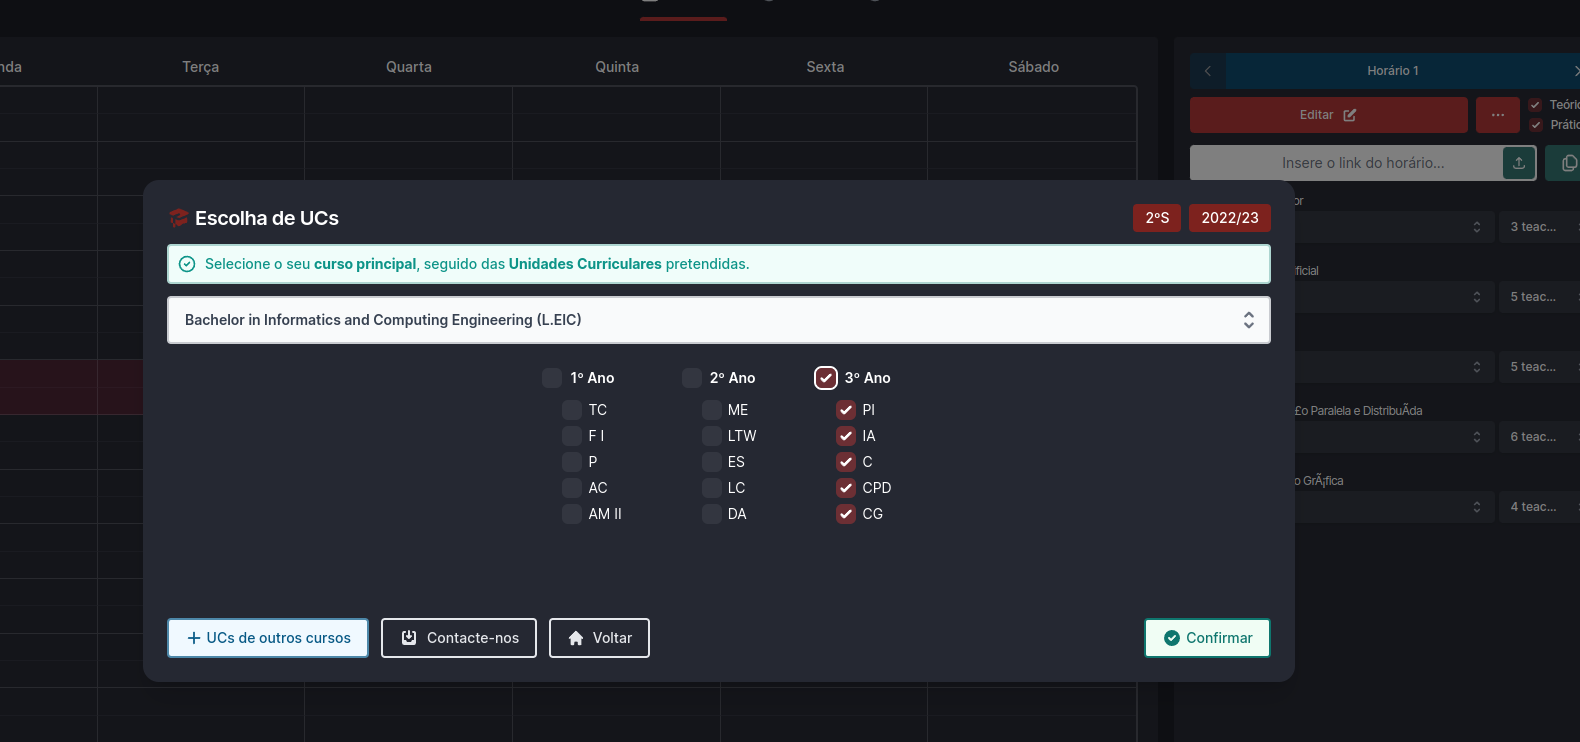Click the Quarta column header

[x=409, y=67]
